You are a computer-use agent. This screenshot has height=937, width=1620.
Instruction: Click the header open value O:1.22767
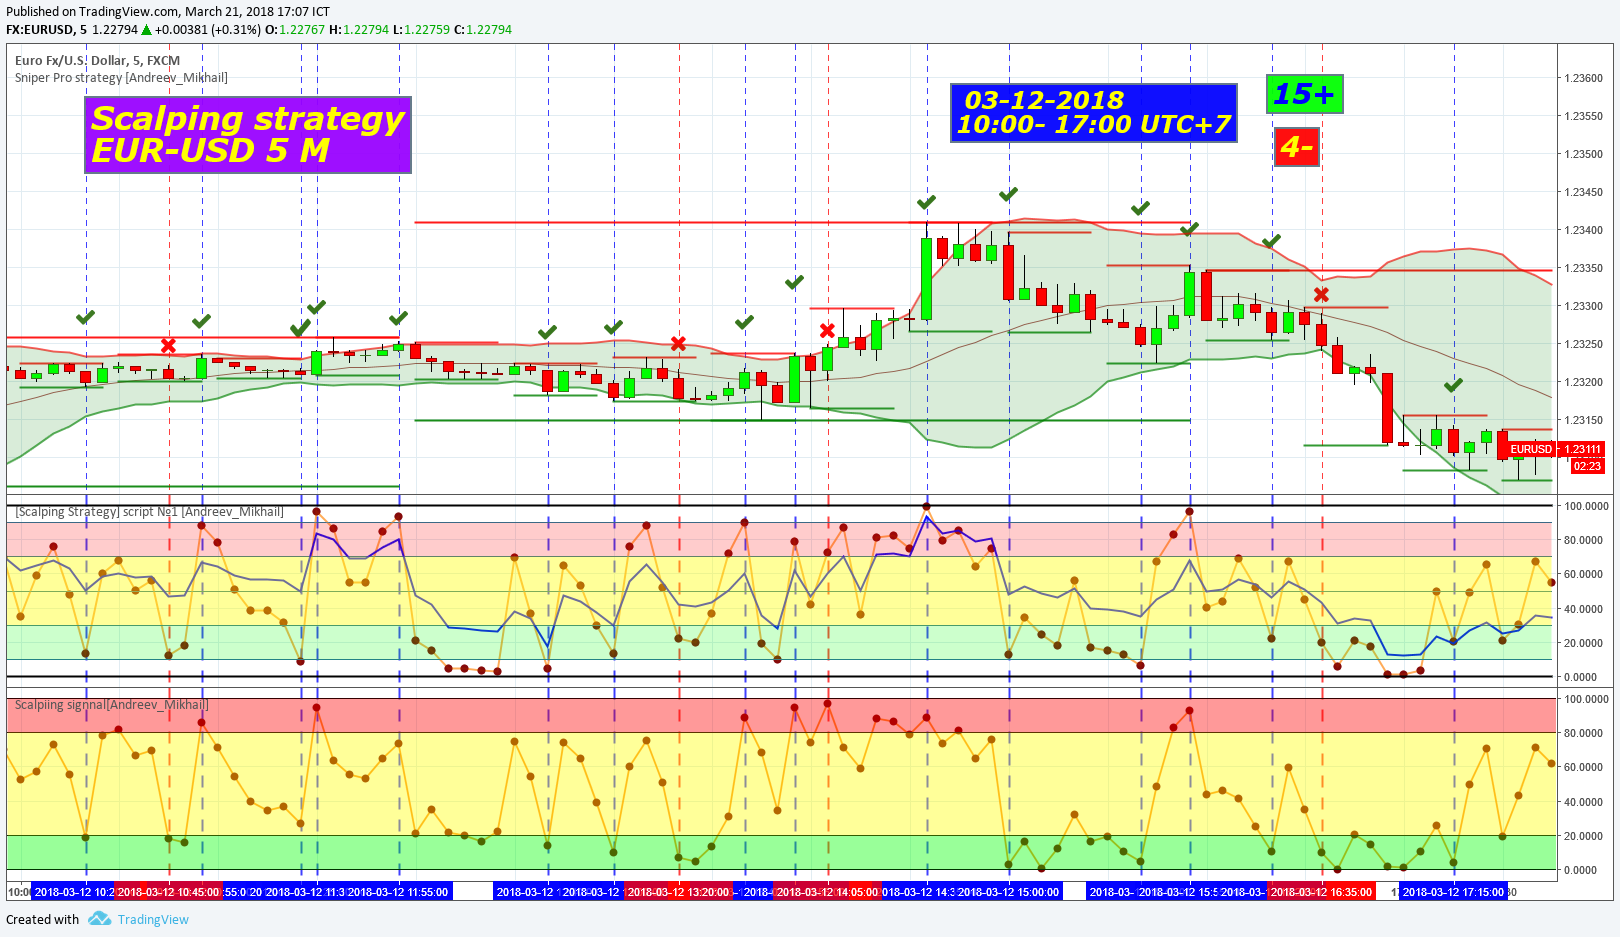point(295,30)
